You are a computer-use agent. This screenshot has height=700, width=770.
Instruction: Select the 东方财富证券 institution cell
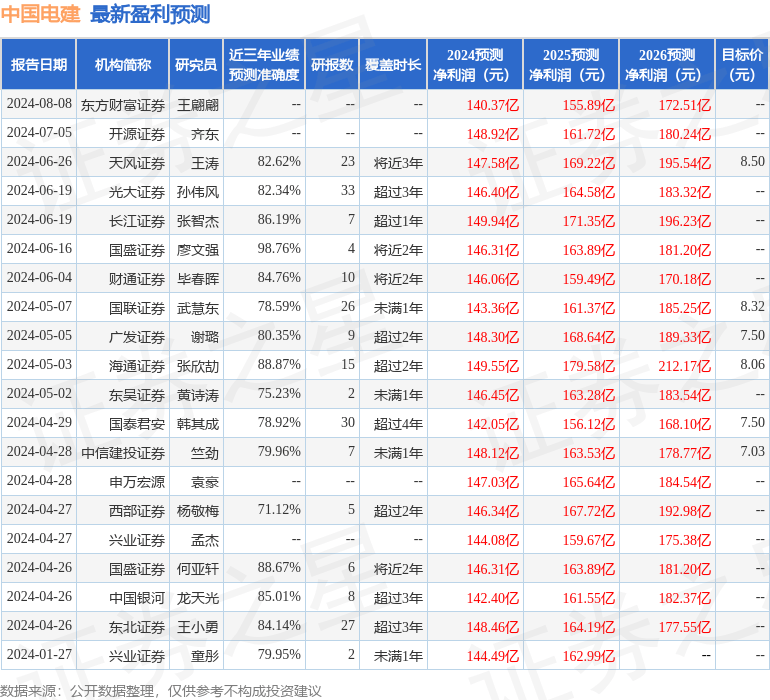point(123,105)
